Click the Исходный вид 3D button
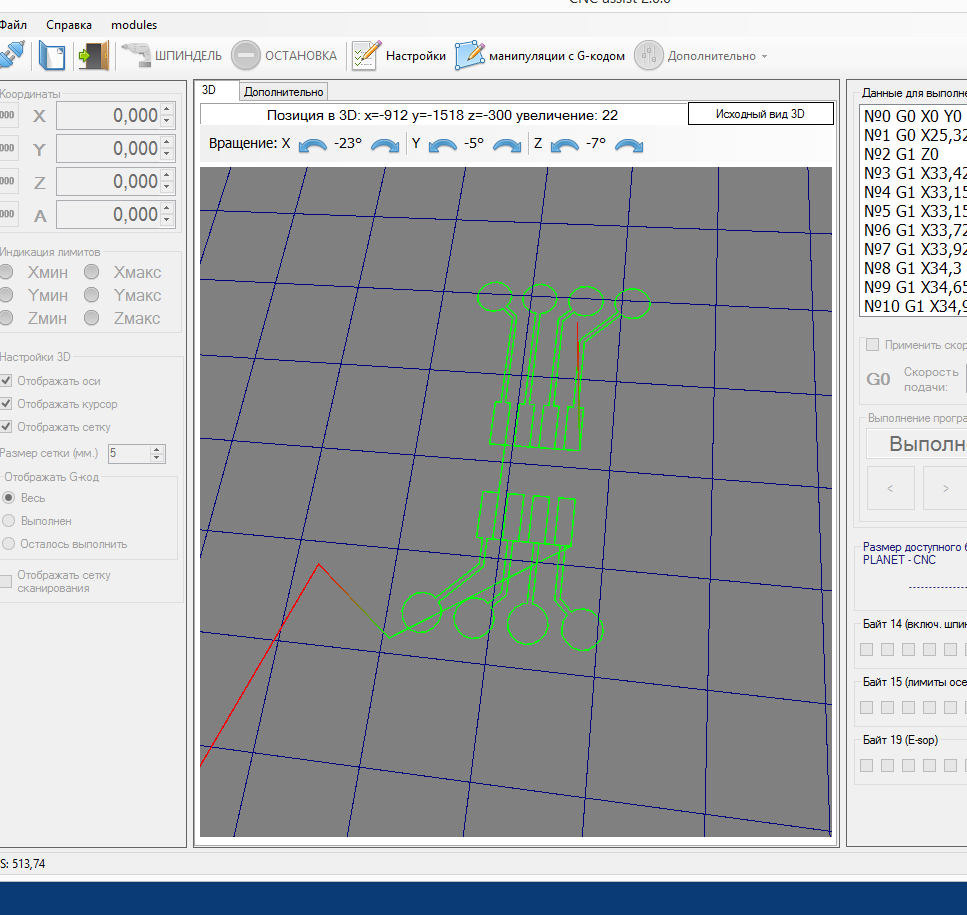This screenshot has width=967, height=915. 760,114
